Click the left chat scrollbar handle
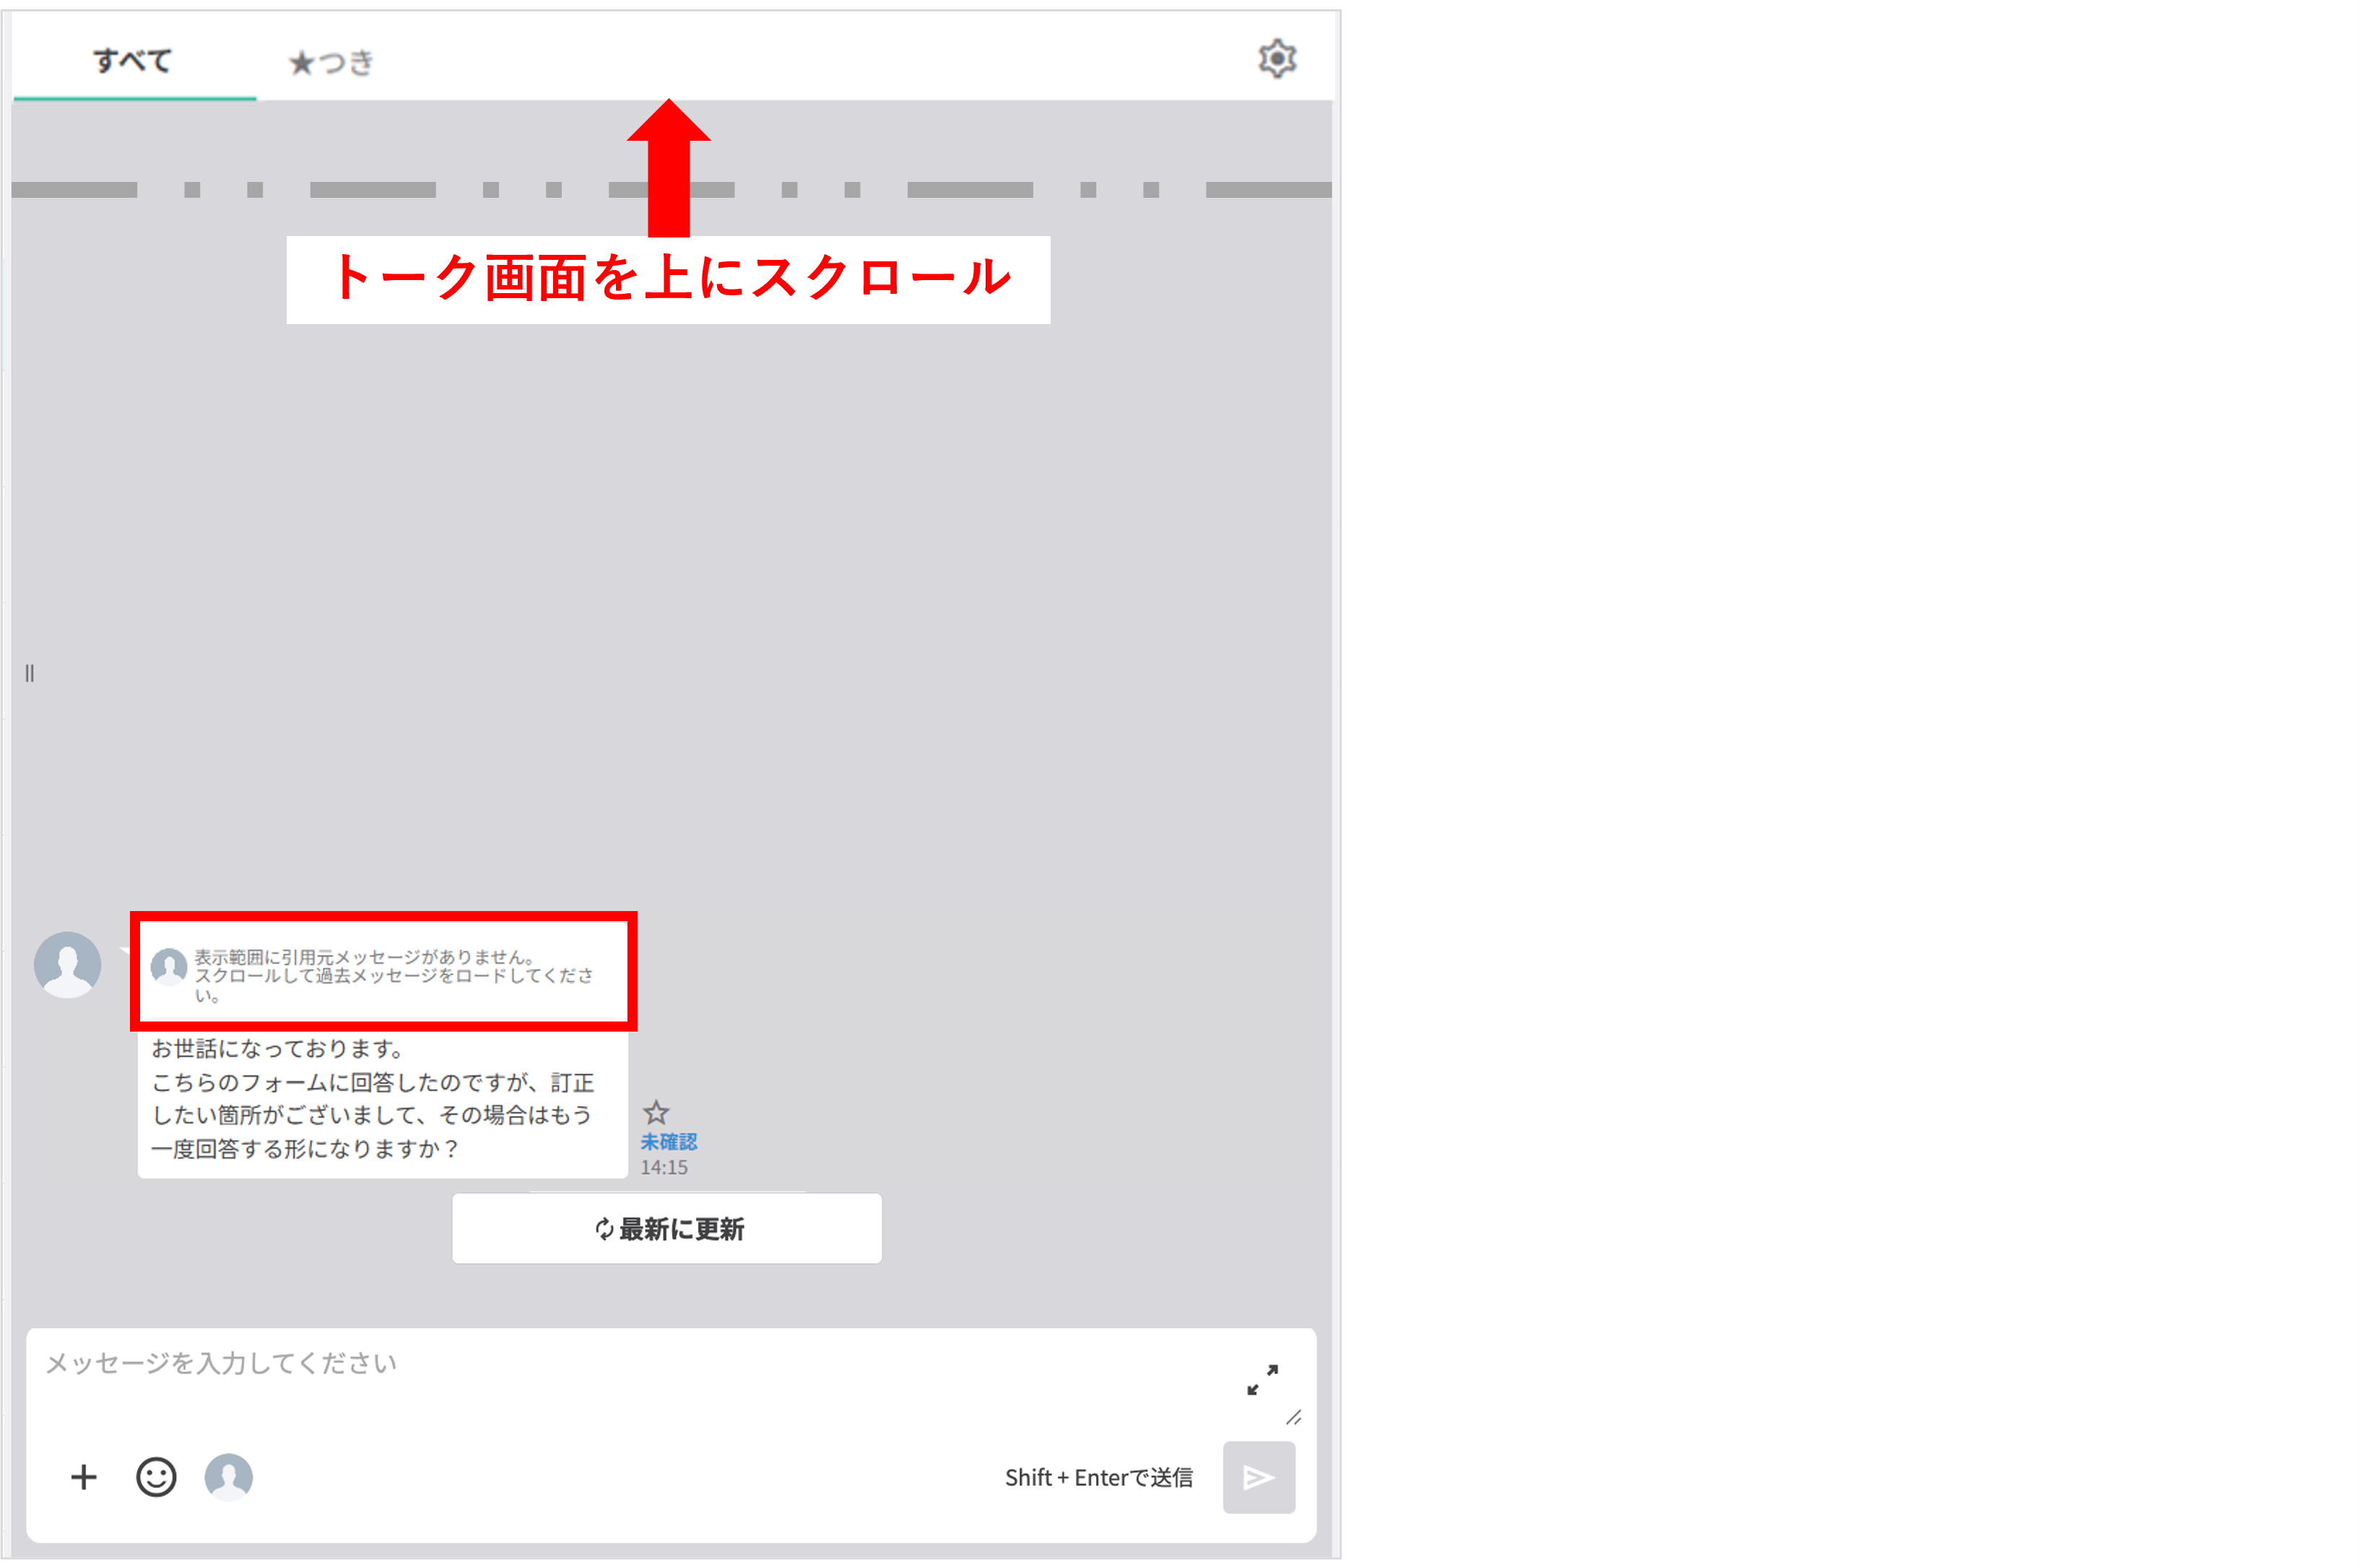Image resolution: width=2359 pixels, height=1568 pixels. (x=29, y=672)
